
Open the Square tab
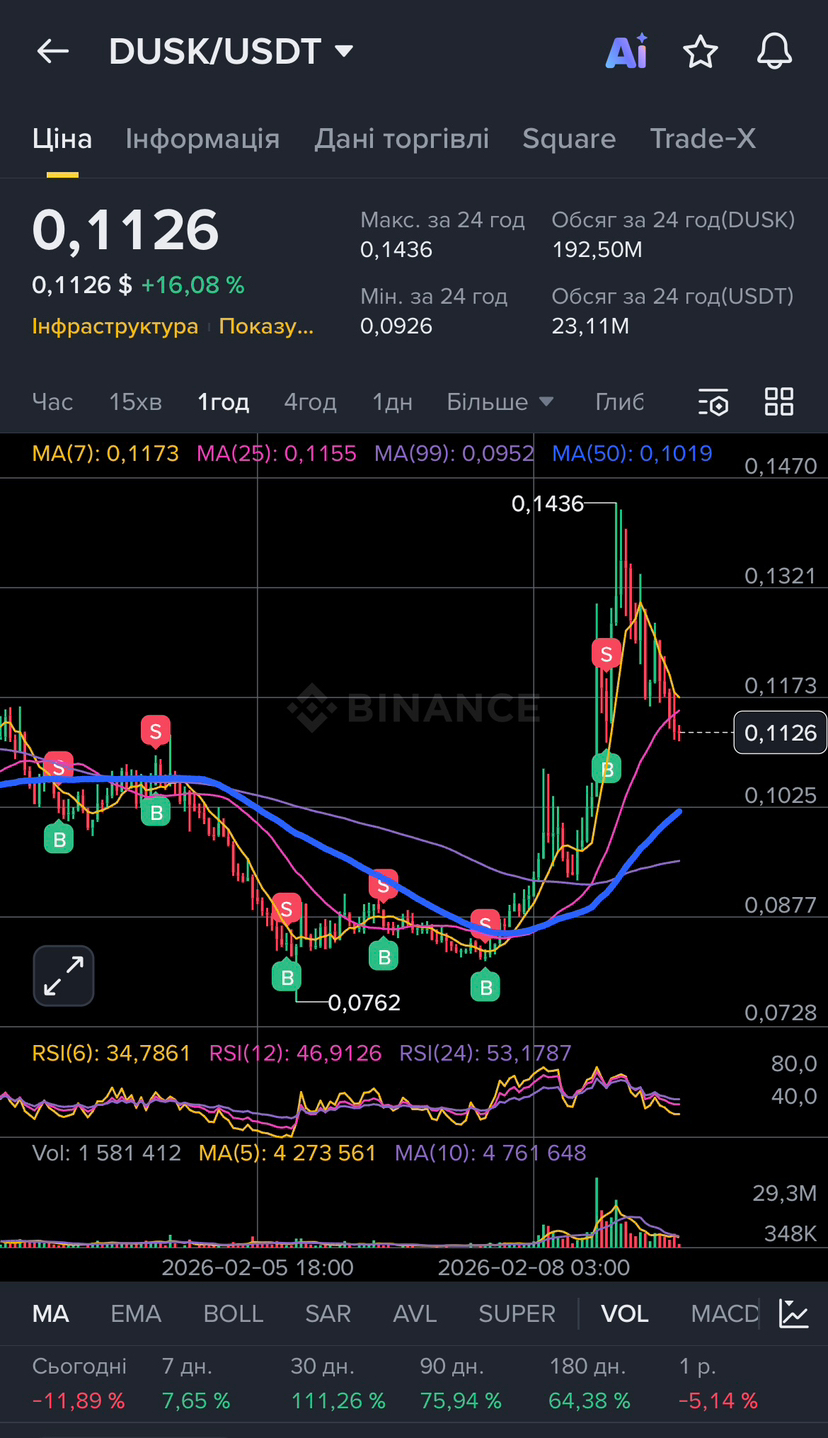pos(569,138)
